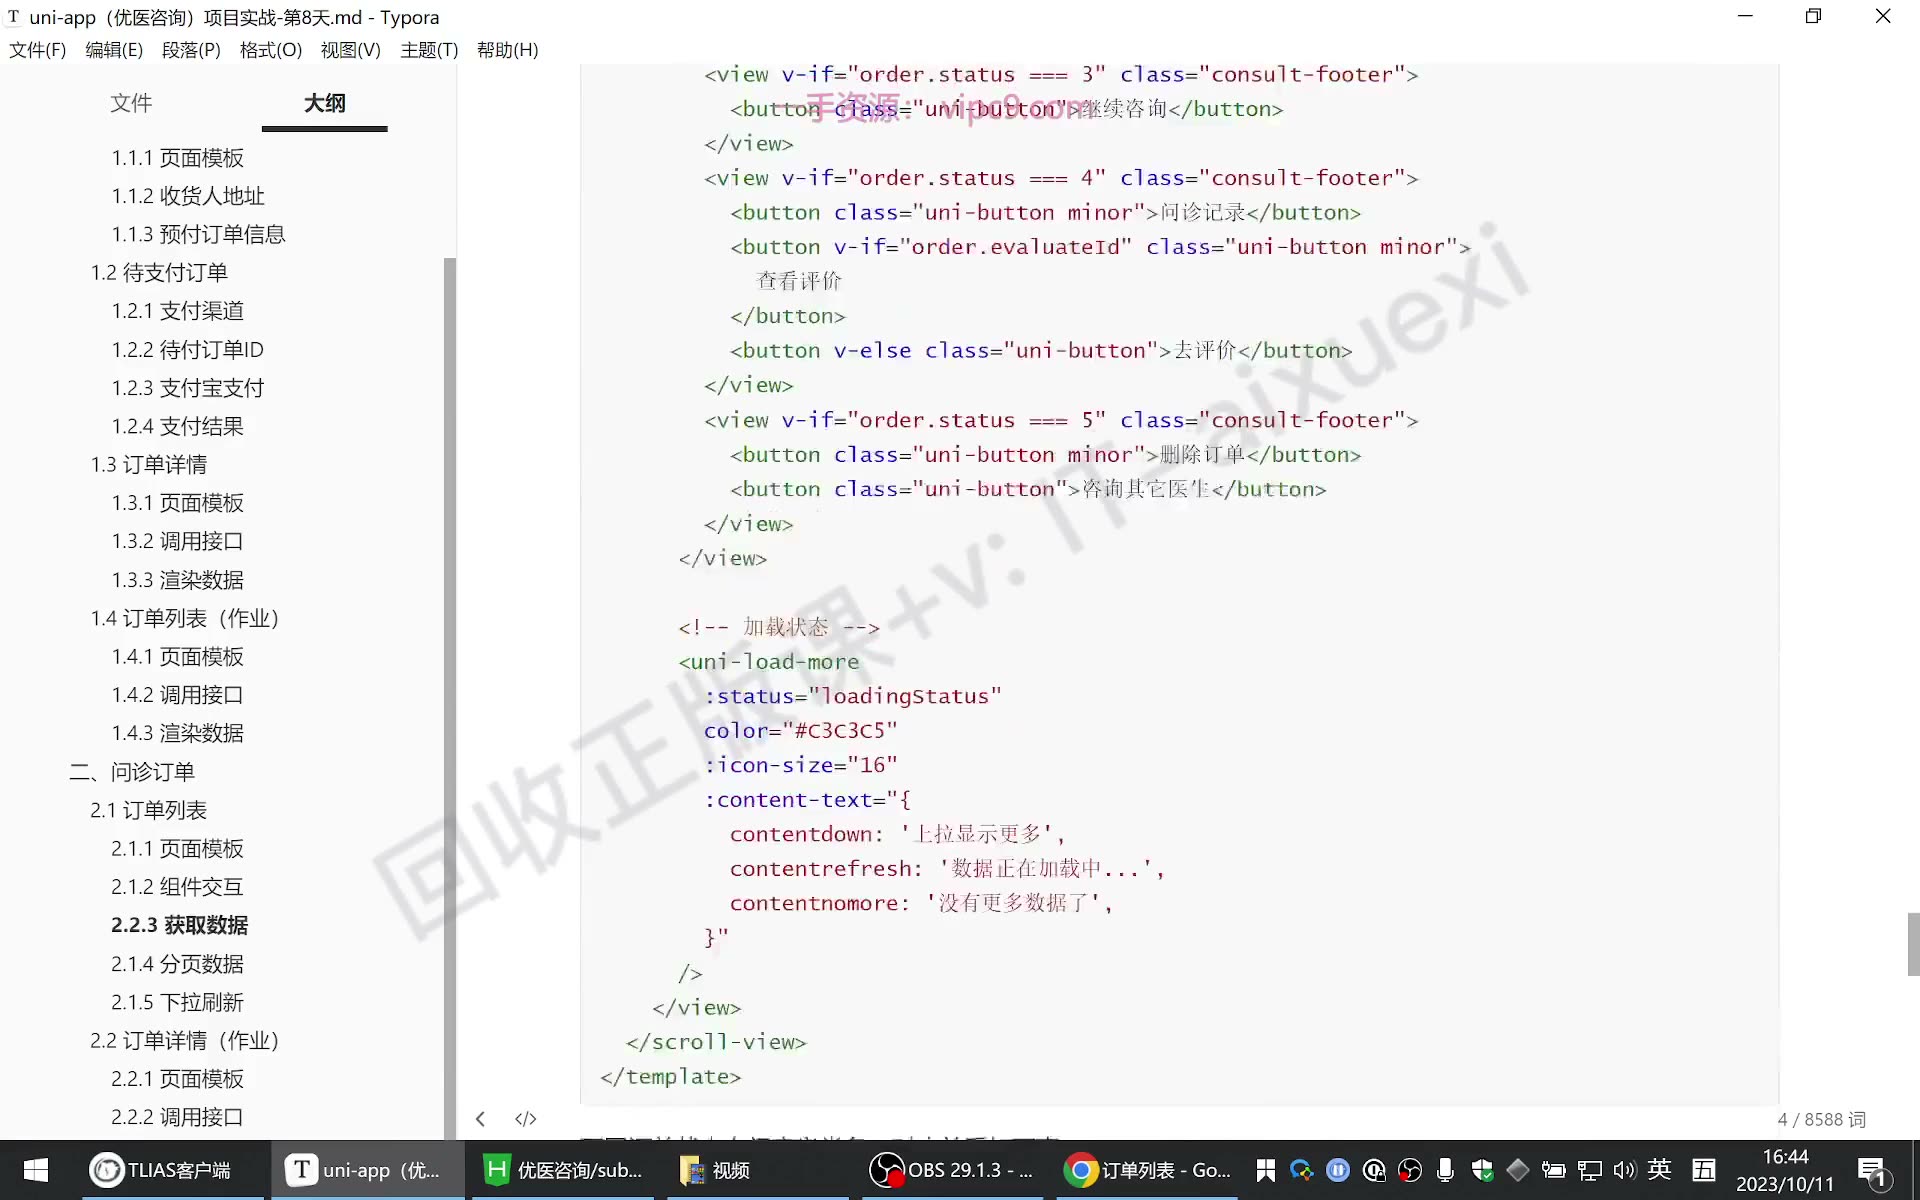Open 帮助(H) menu

pos(507,50)
